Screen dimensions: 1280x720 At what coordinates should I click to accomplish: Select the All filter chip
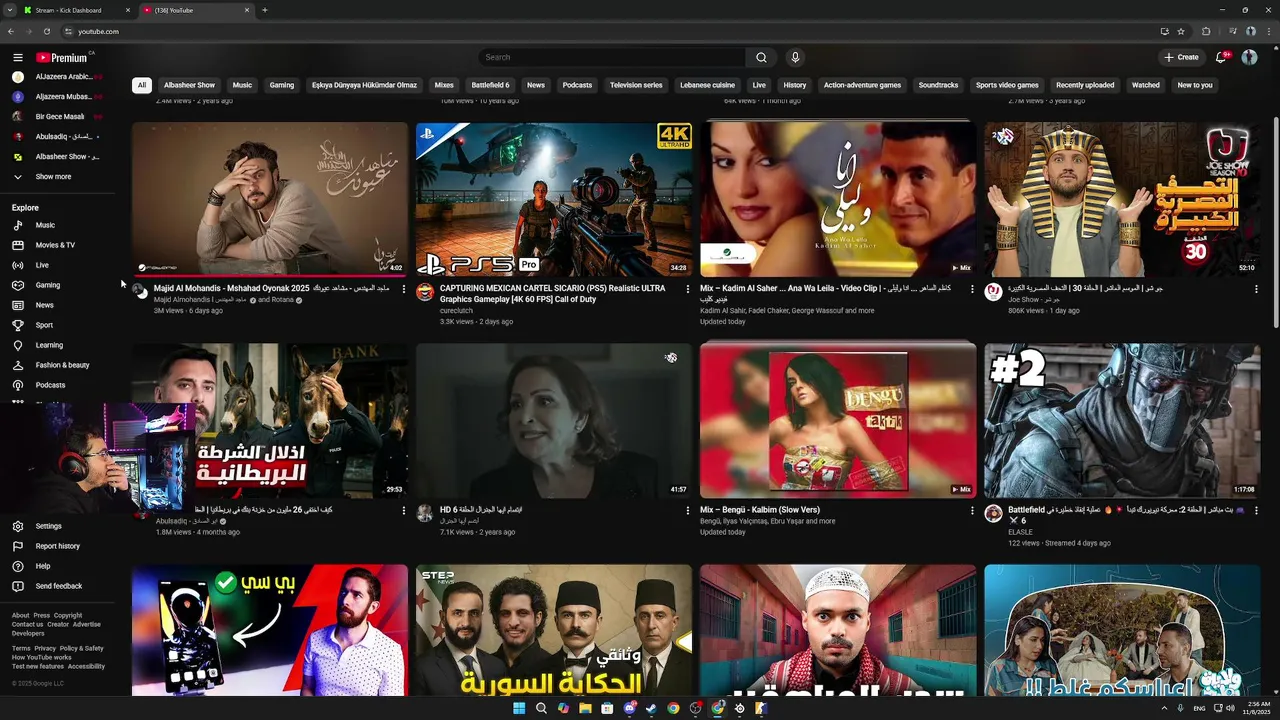[142, 85]
